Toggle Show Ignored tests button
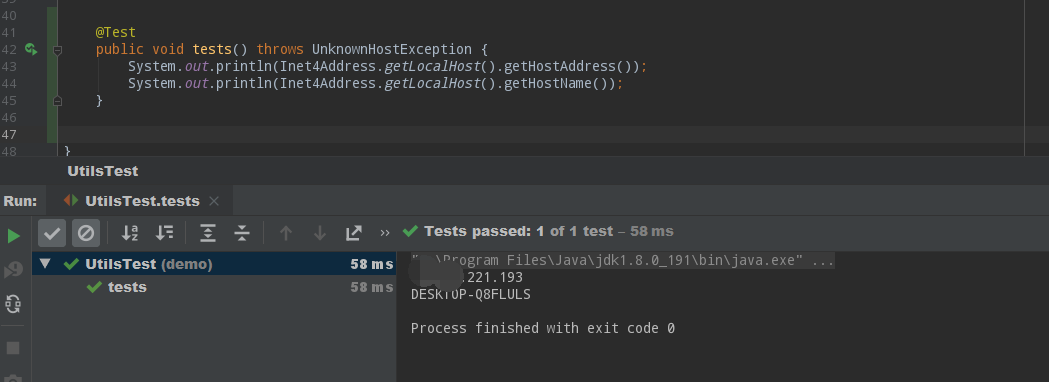 pyautogui.click(x=86, y=233)
